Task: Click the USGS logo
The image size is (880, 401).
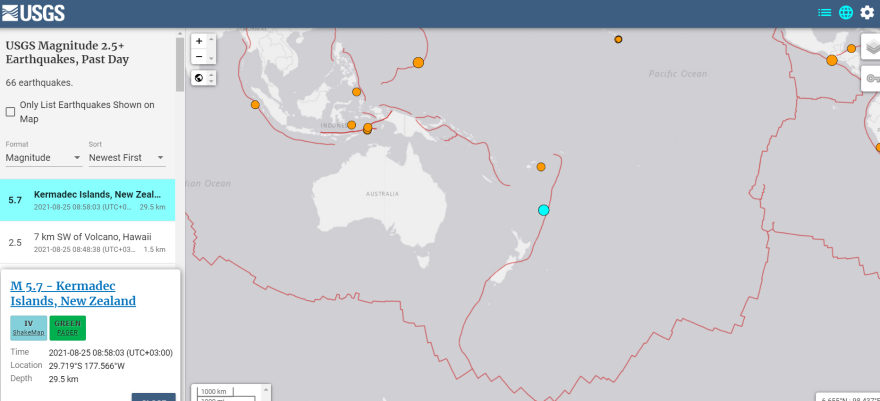Action: click(x=35, y=14)
